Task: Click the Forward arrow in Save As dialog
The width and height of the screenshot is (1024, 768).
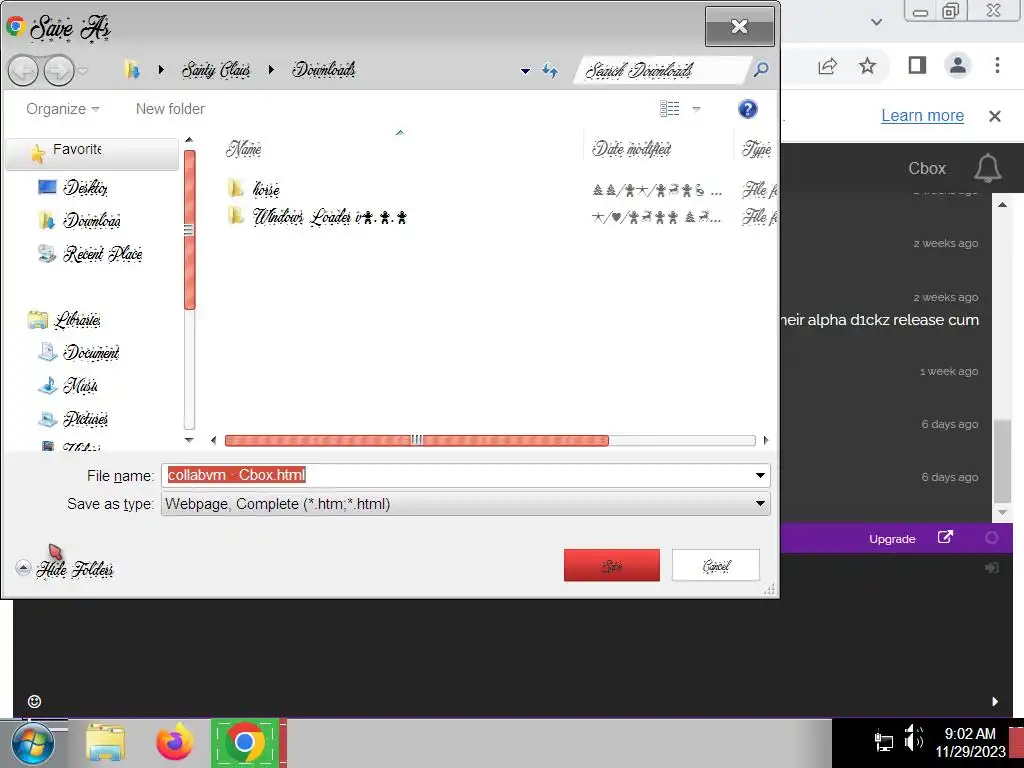Action: [59, 71]
